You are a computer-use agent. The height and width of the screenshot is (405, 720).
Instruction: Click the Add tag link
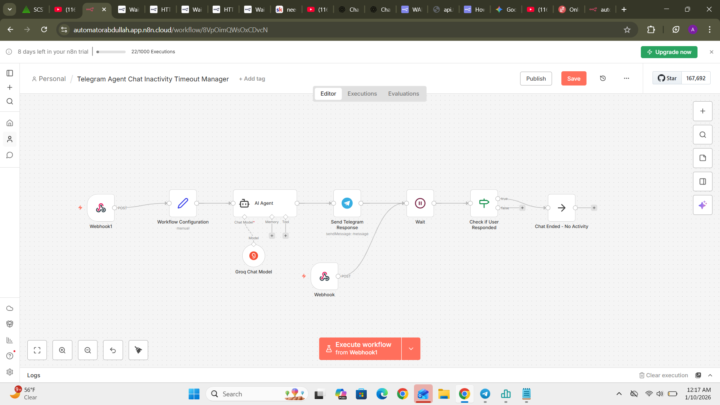click(252, 79)
